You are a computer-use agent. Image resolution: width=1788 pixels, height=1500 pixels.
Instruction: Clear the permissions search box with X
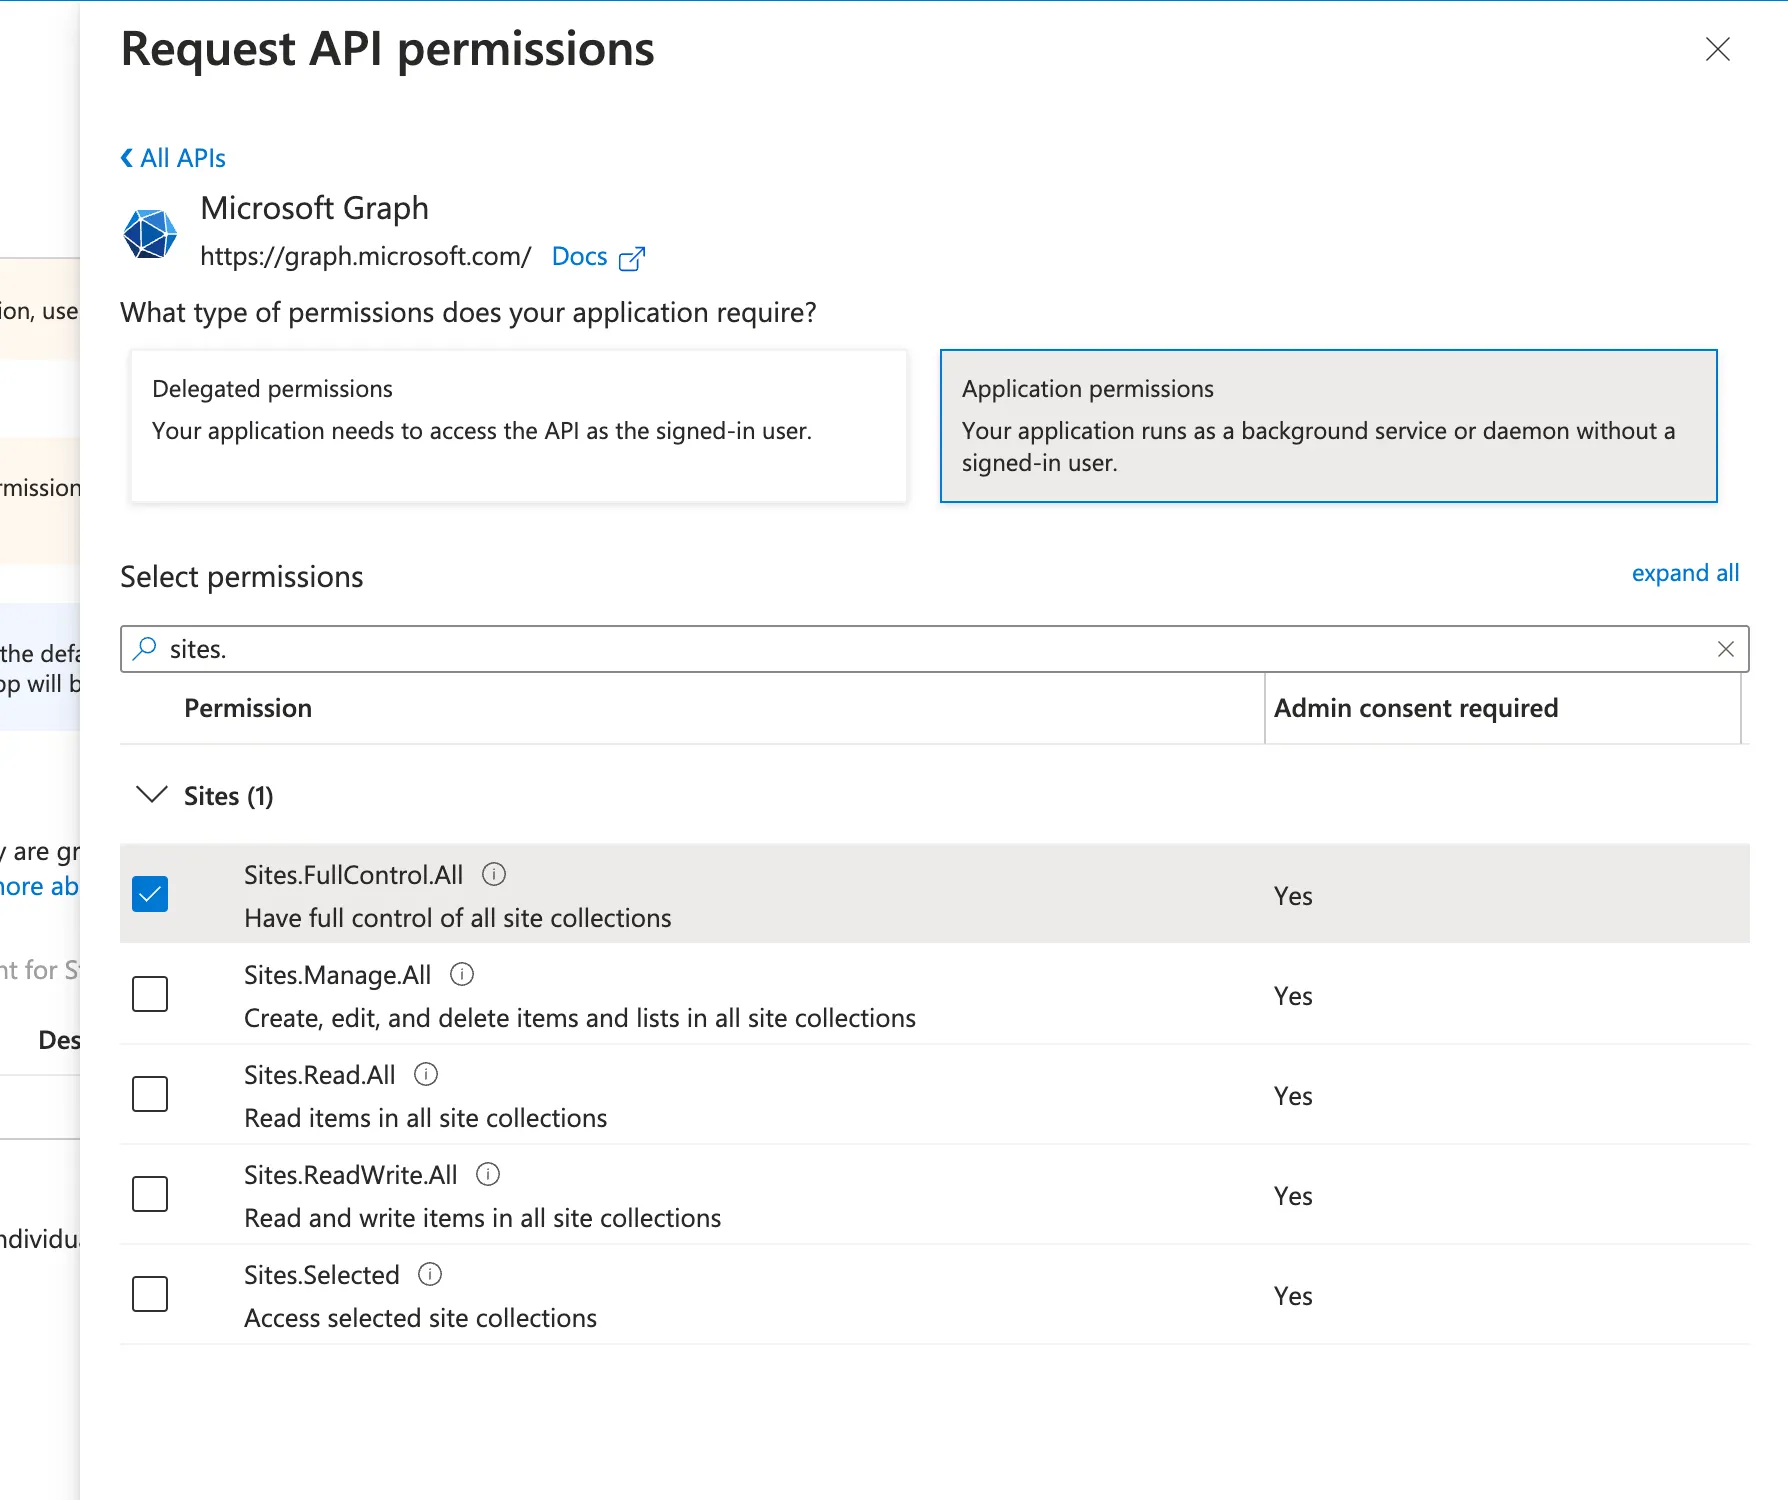pyautogui.click(x=1725, y=650)
